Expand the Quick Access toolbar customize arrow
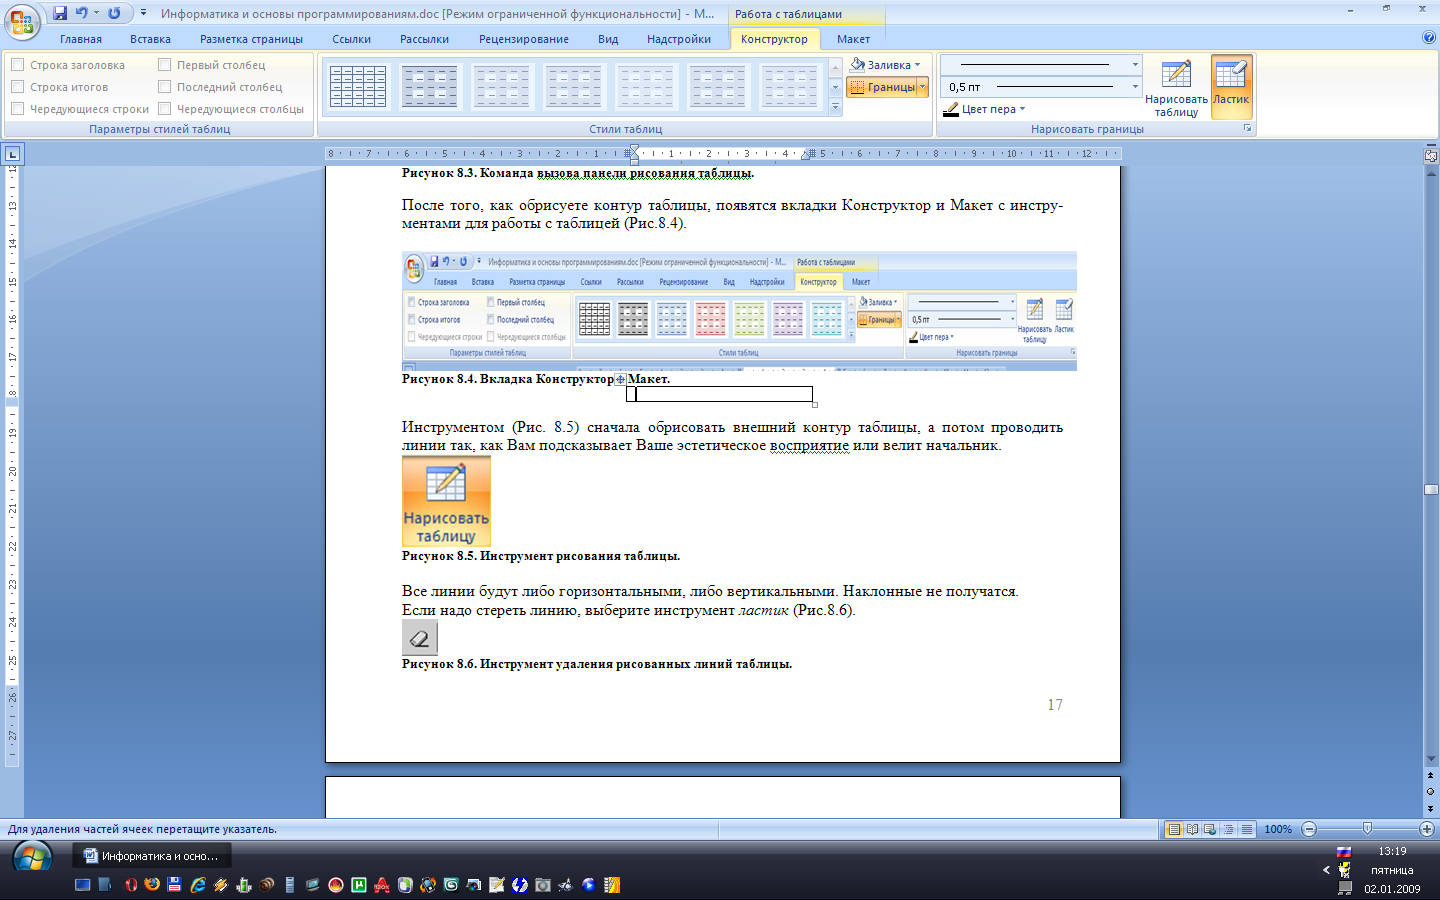 [143, 13]
